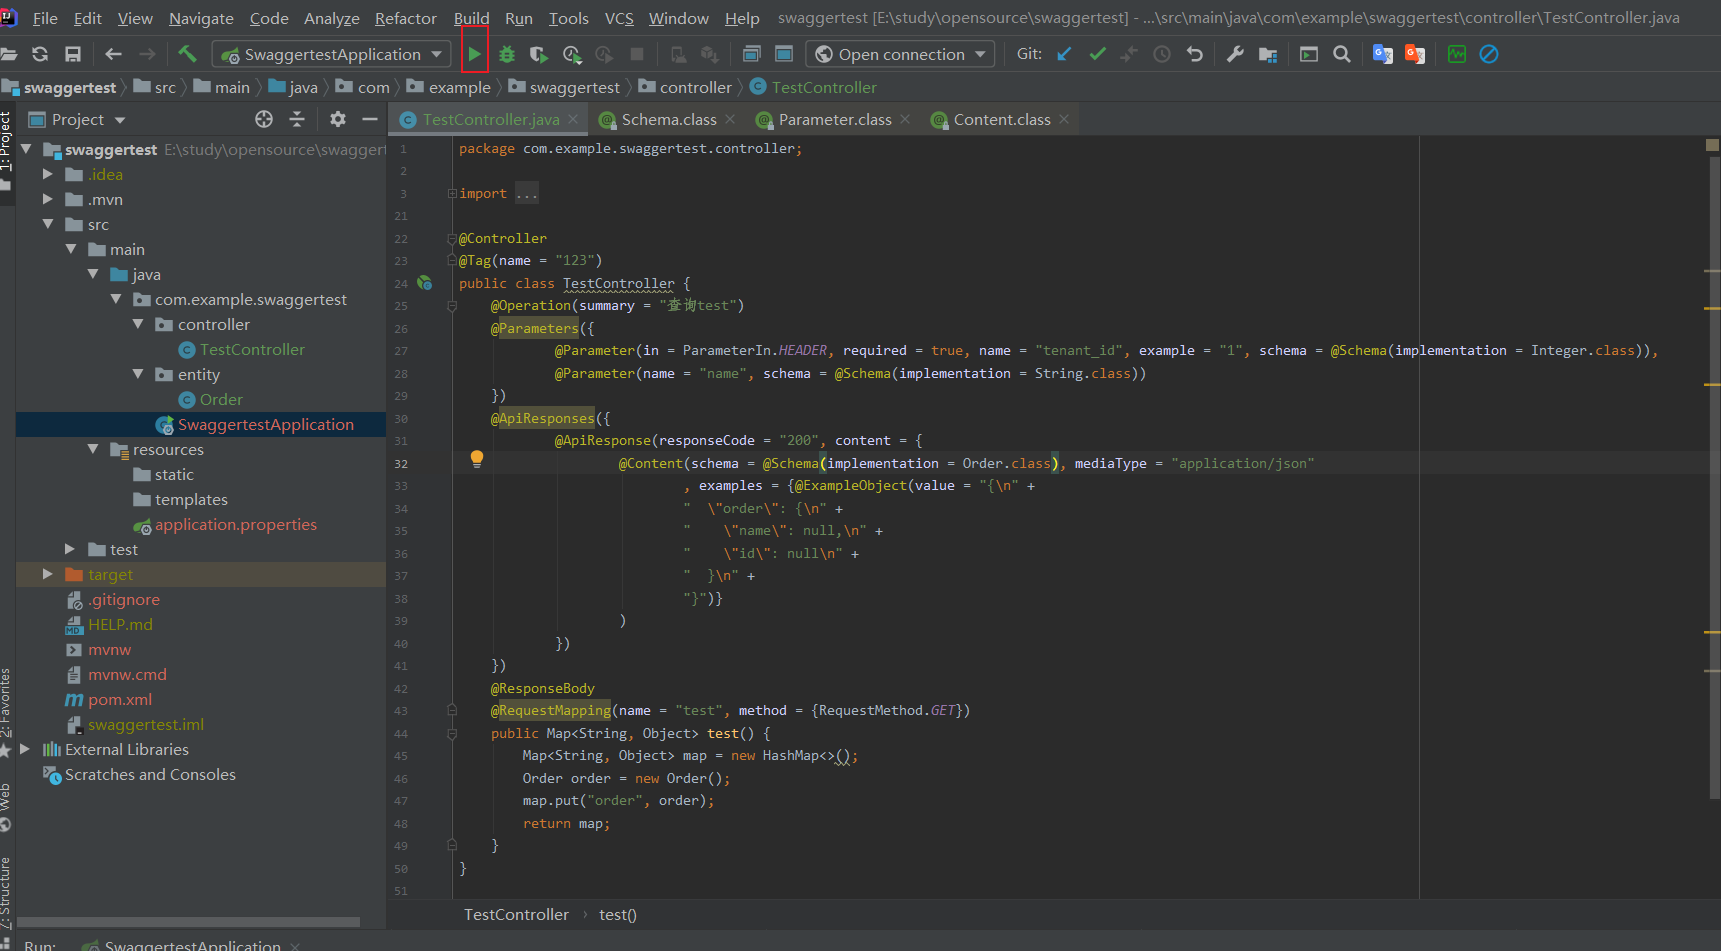This screenshot has height=951, width=1721.
Task: Switch to Content.class tab
Action: (x=1001, y=119)
